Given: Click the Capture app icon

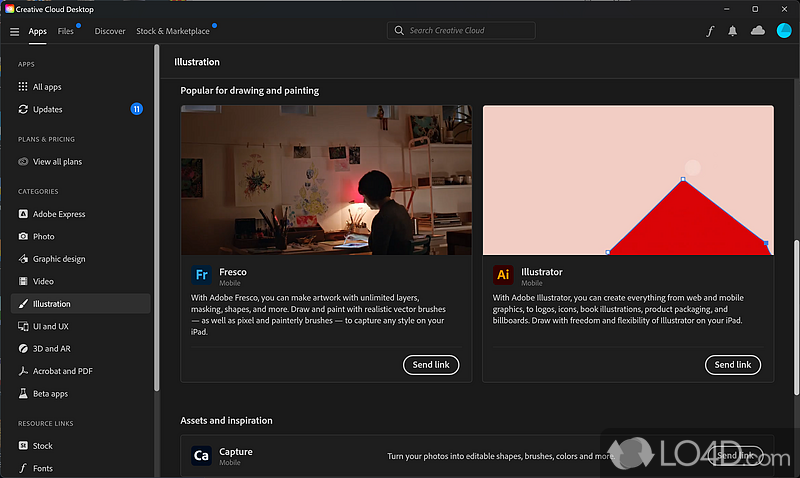Looking at the screenshot, I should click(x=202, y=455).
